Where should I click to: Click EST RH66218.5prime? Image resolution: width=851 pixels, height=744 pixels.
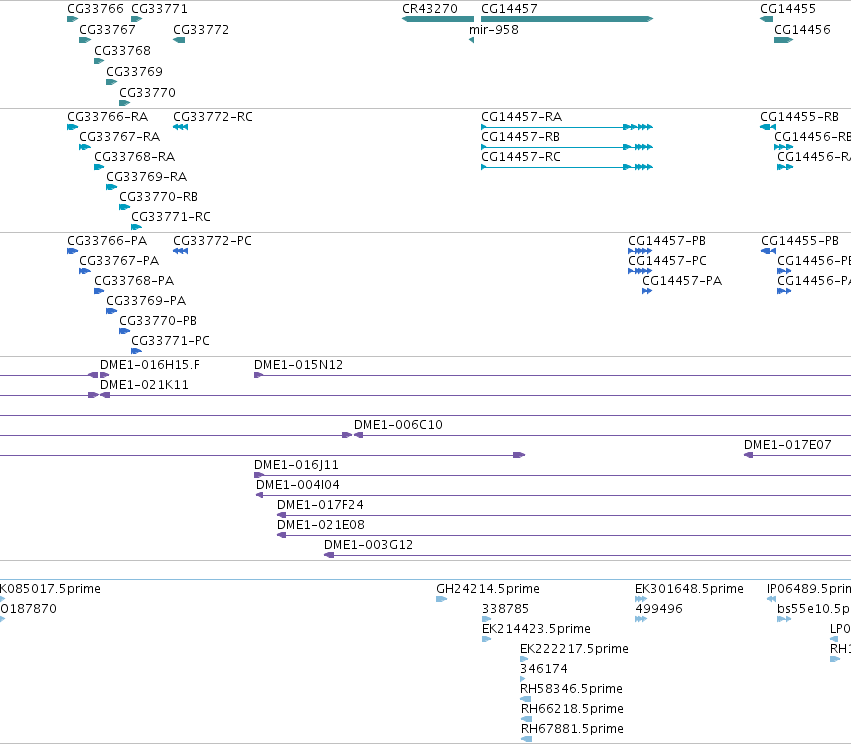coord(573,710)
